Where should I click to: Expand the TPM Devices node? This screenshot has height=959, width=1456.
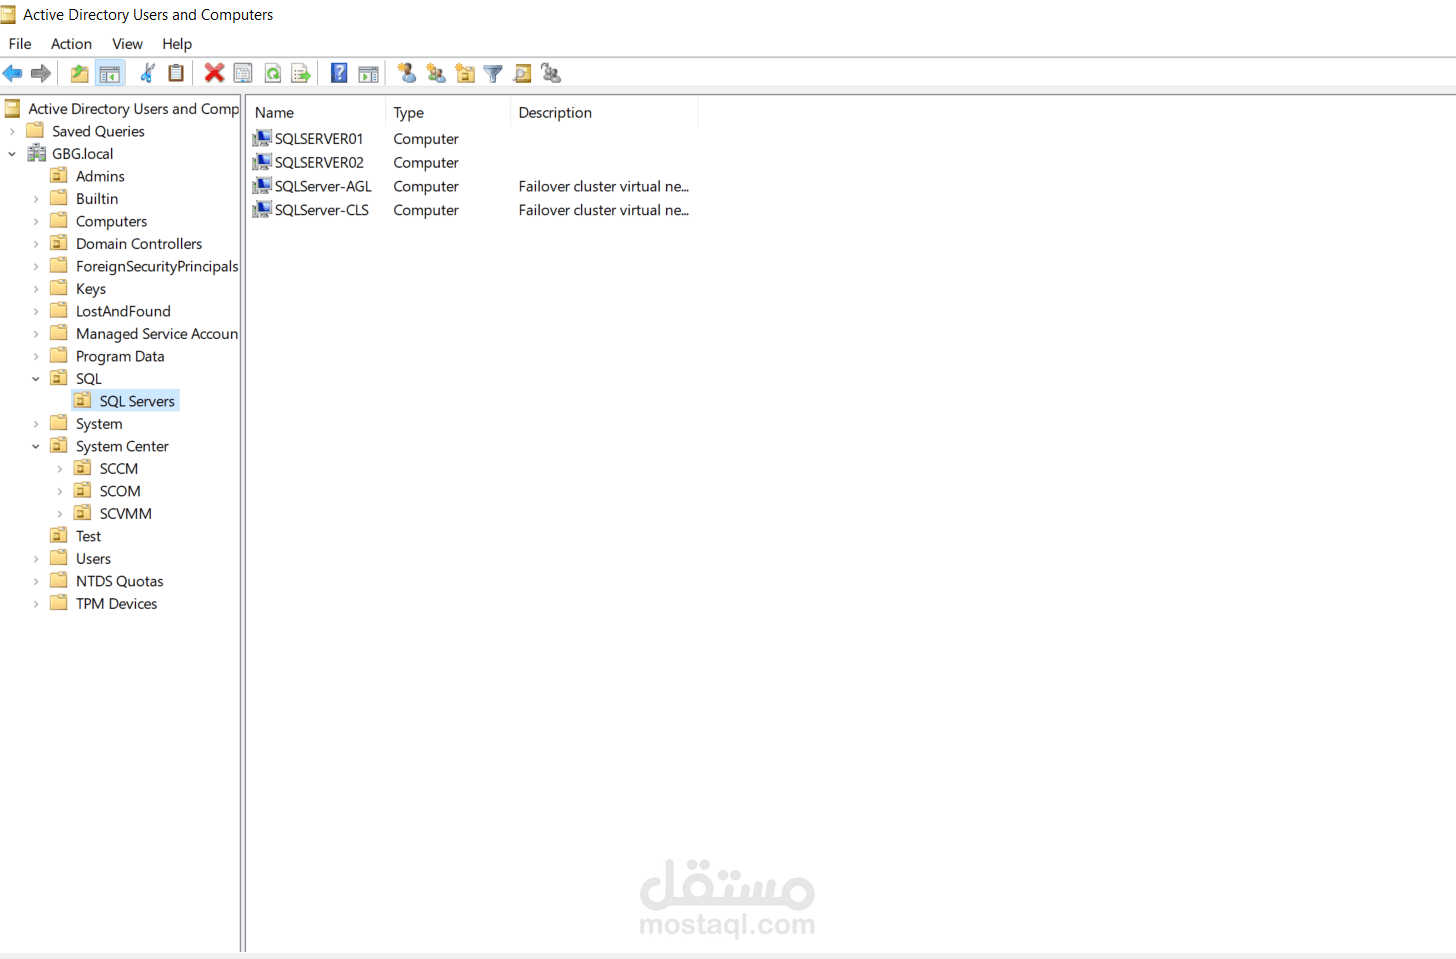pyautogui.click(x=36, y=604)
